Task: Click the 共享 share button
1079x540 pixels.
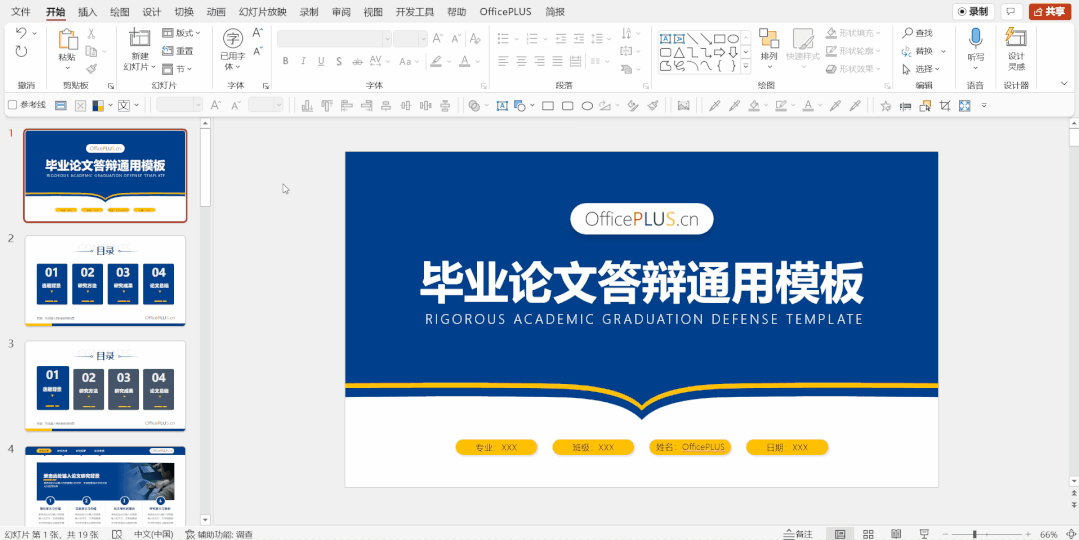Action: click(1050, 12)
